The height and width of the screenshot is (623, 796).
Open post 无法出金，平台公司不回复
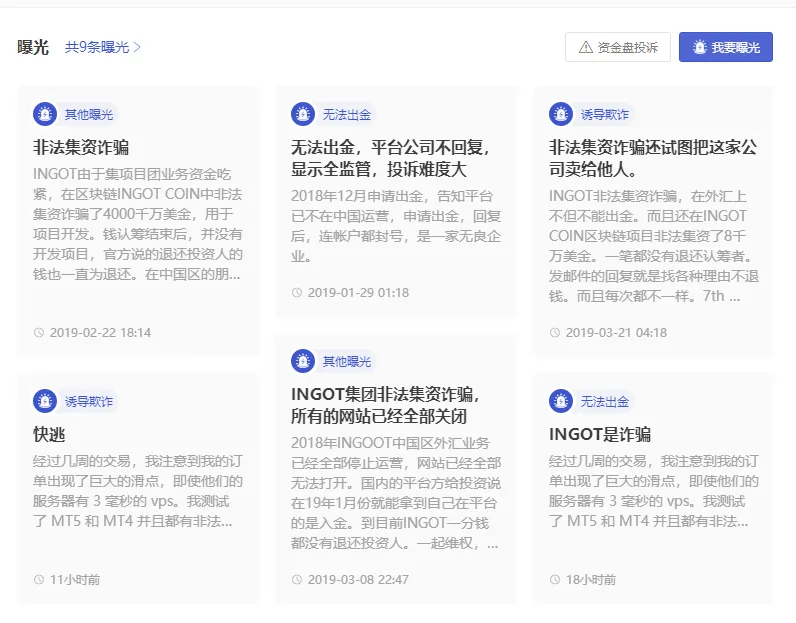coord(390,158)
